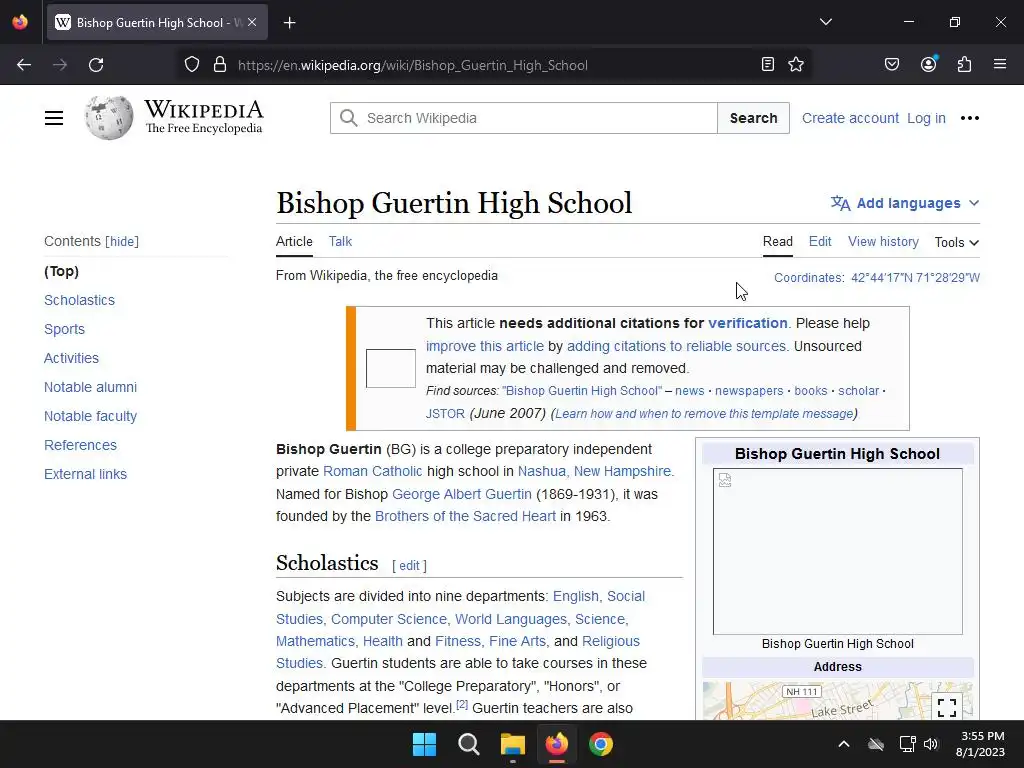Open the newspapers sources link
1024x768 pixels.
tap(749, 391)
